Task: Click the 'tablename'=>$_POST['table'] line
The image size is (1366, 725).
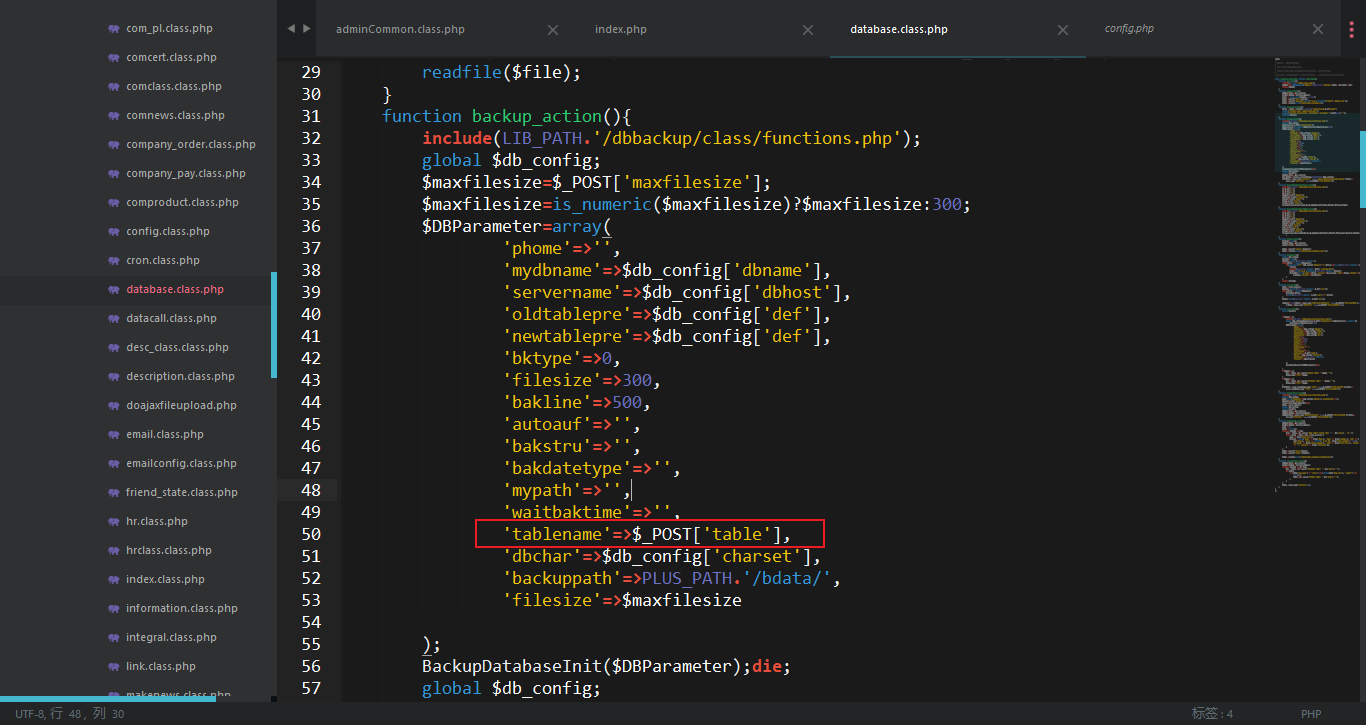Action: (647, 534)
